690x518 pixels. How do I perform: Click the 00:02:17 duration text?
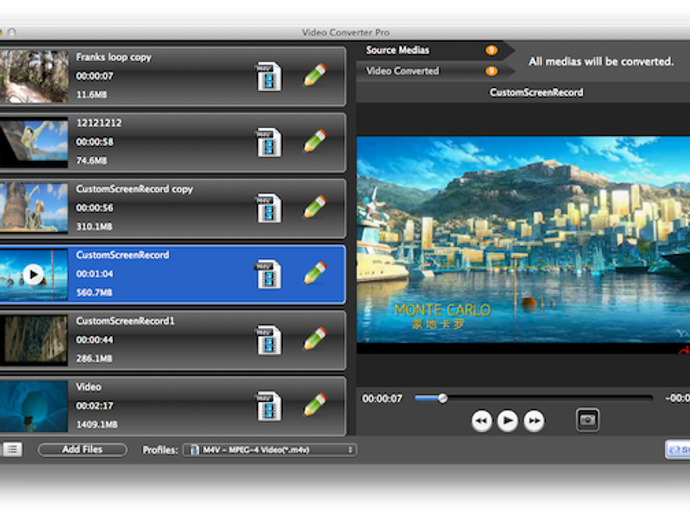pos(95,406)
